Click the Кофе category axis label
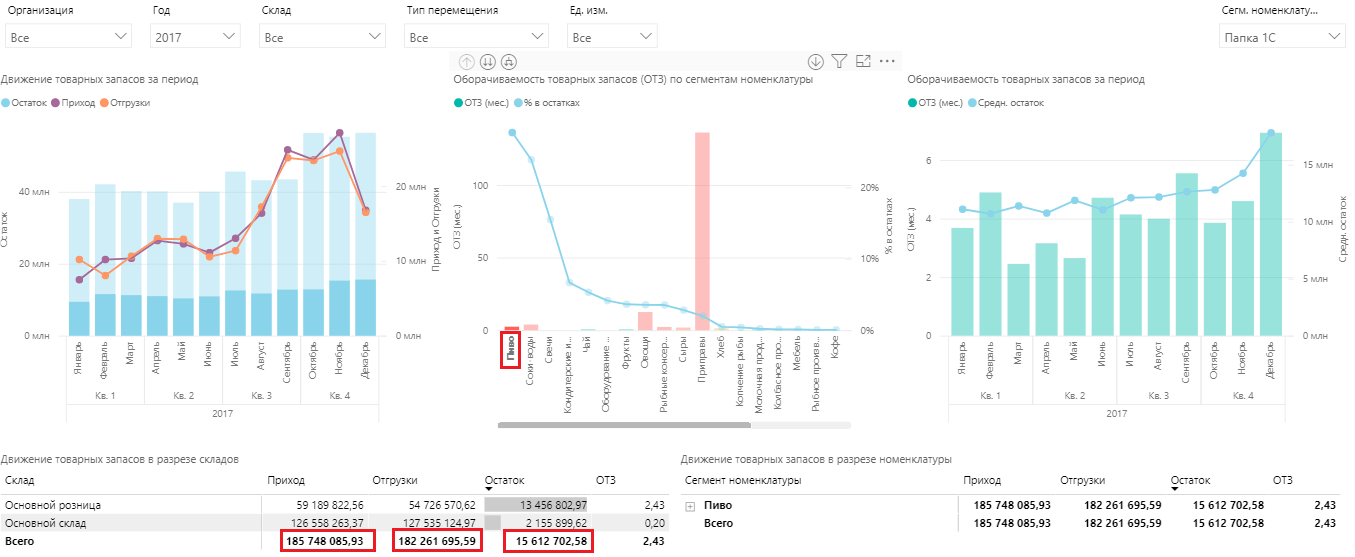This screenshot has height=557, width=1355. point(836,350)
